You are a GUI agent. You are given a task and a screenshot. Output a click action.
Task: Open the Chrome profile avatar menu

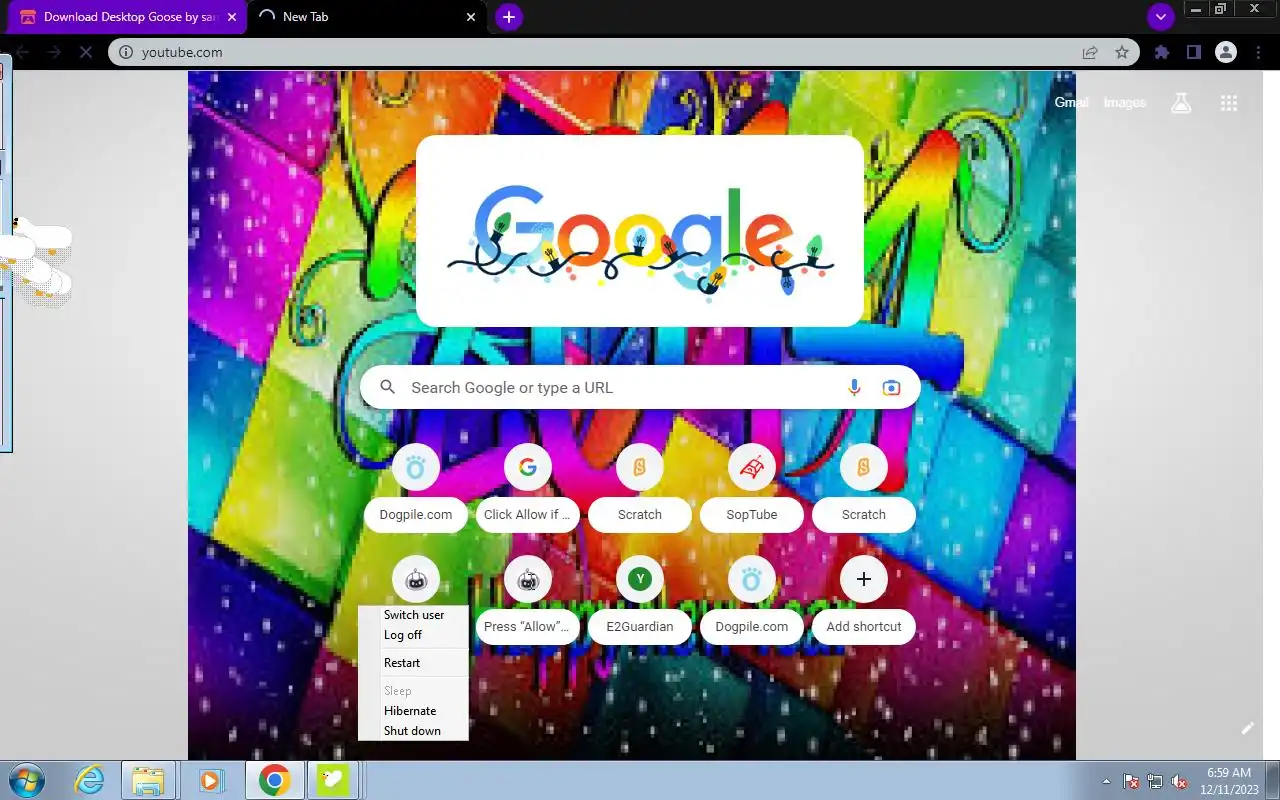pos(1225,52)
